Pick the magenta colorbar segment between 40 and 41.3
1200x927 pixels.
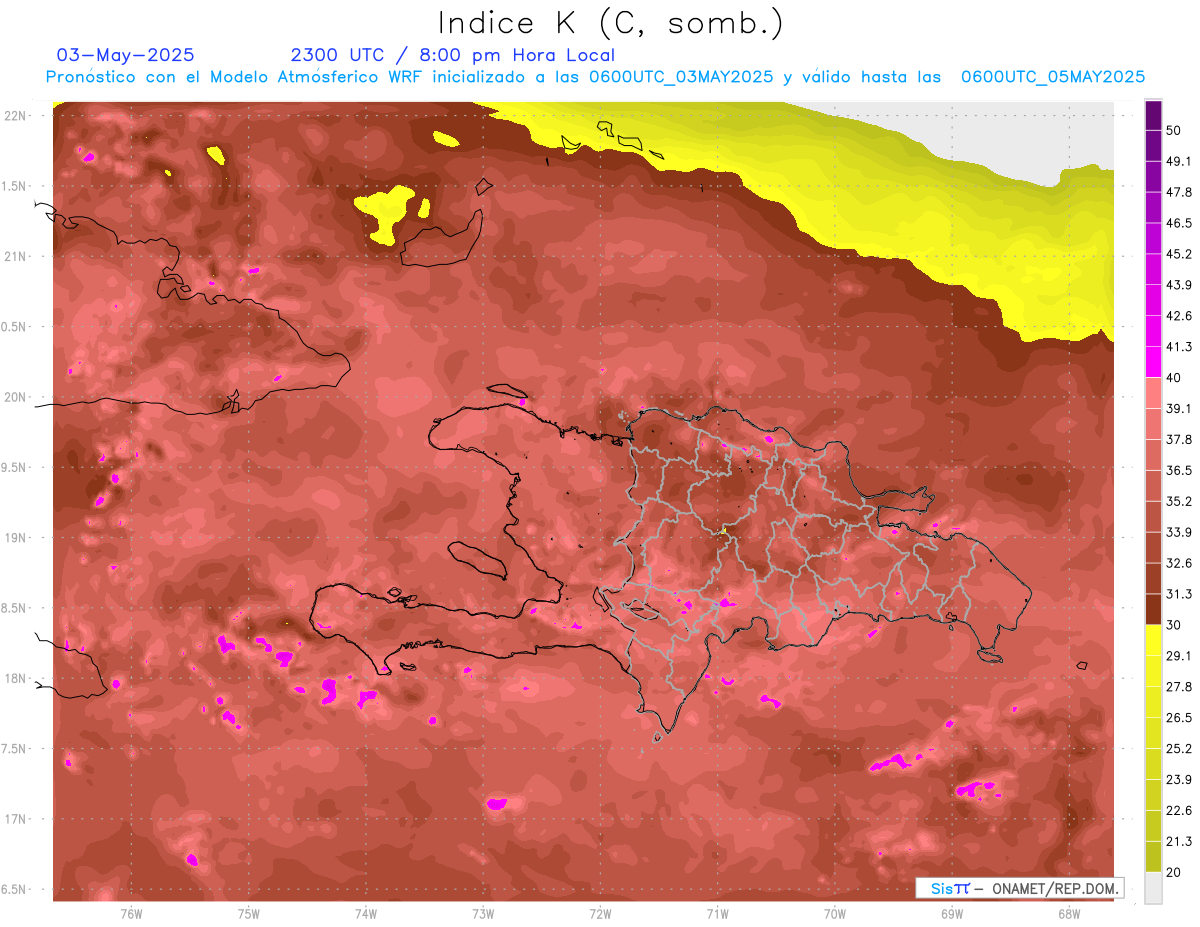click(1153, 362)
